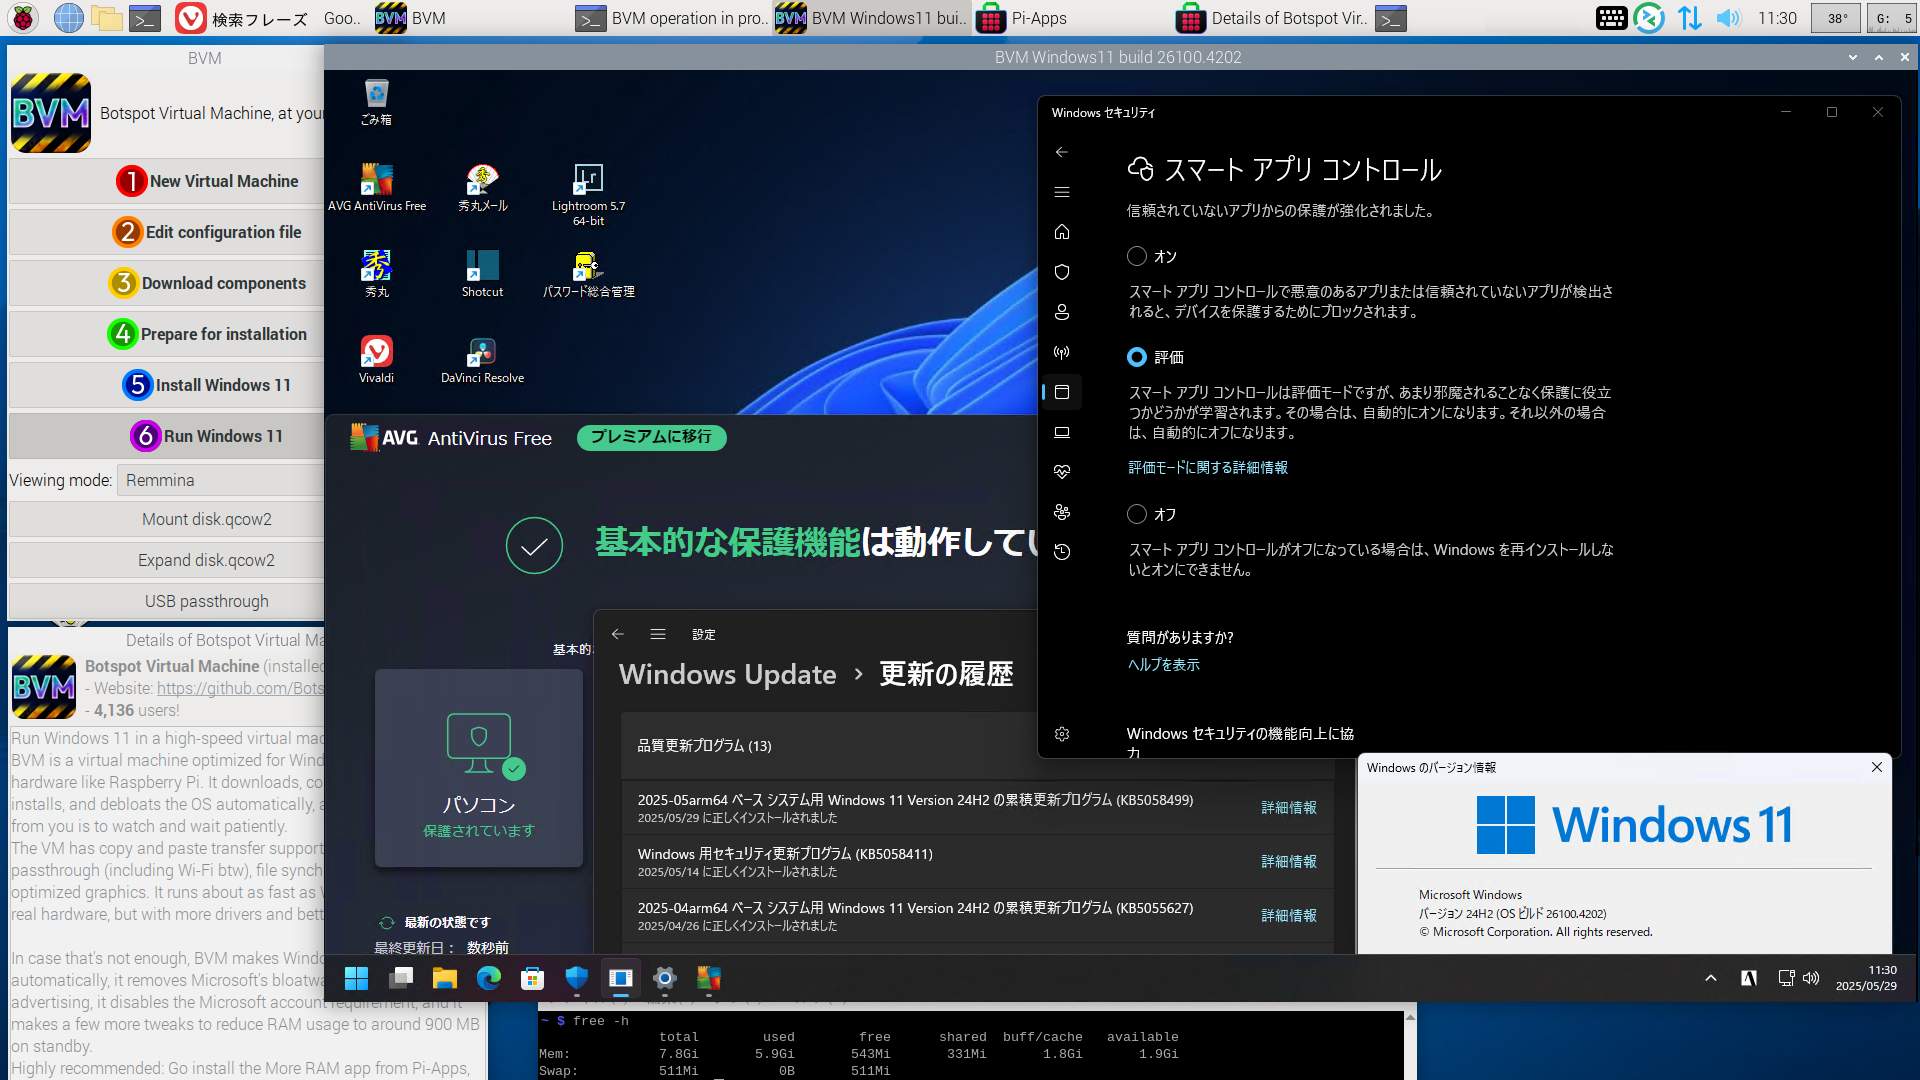Click New Virtual Machine button
The image size is (1920, 1080).
pyautogui.click(x=167, y=181)
